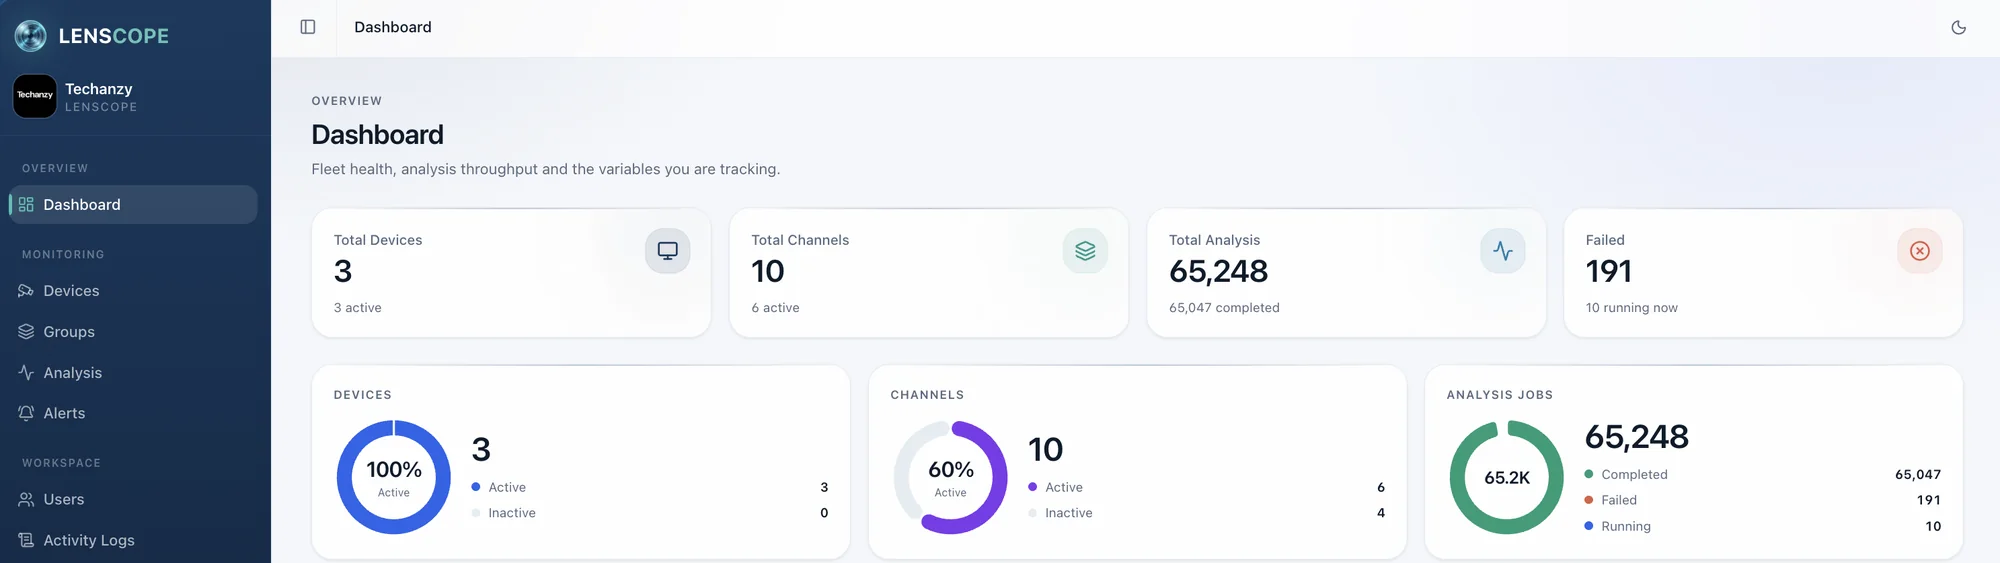
Task: Open the Techanzy workspace avatar
Action: tap(35, 96)
